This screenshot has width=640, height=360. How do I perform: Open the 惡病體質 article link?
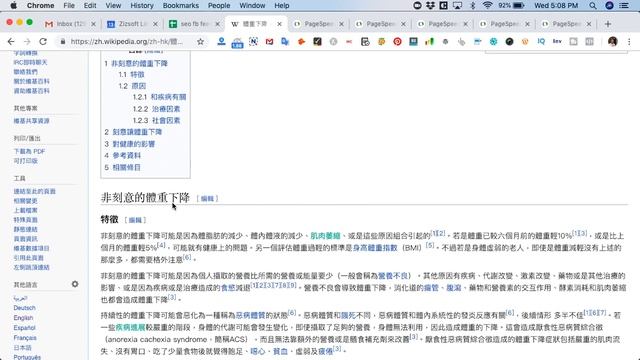(x=251, y=316)
